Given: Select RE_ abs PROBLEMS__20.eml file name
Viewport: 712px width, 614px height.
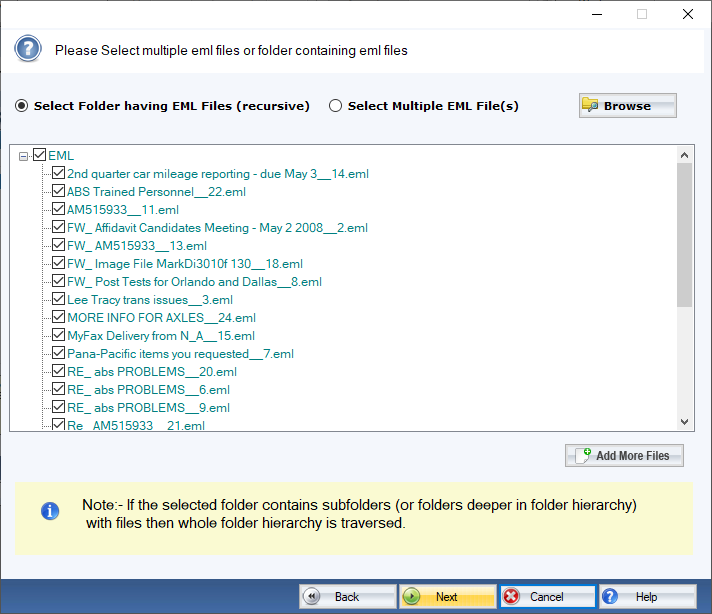Looking at the screenshot, I should [x=152, y=372].
